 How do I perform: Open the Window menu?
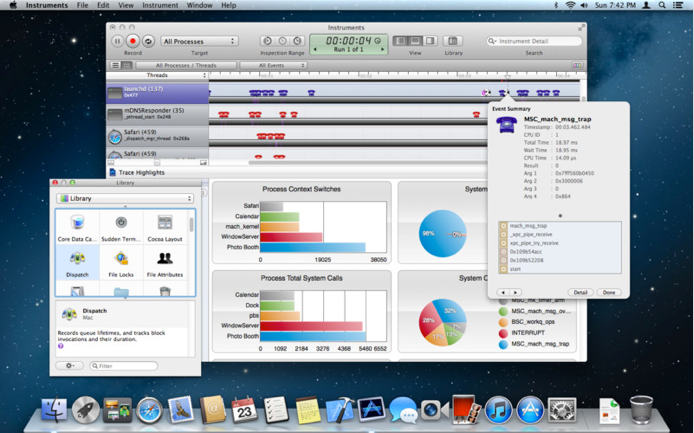[200, 5]
